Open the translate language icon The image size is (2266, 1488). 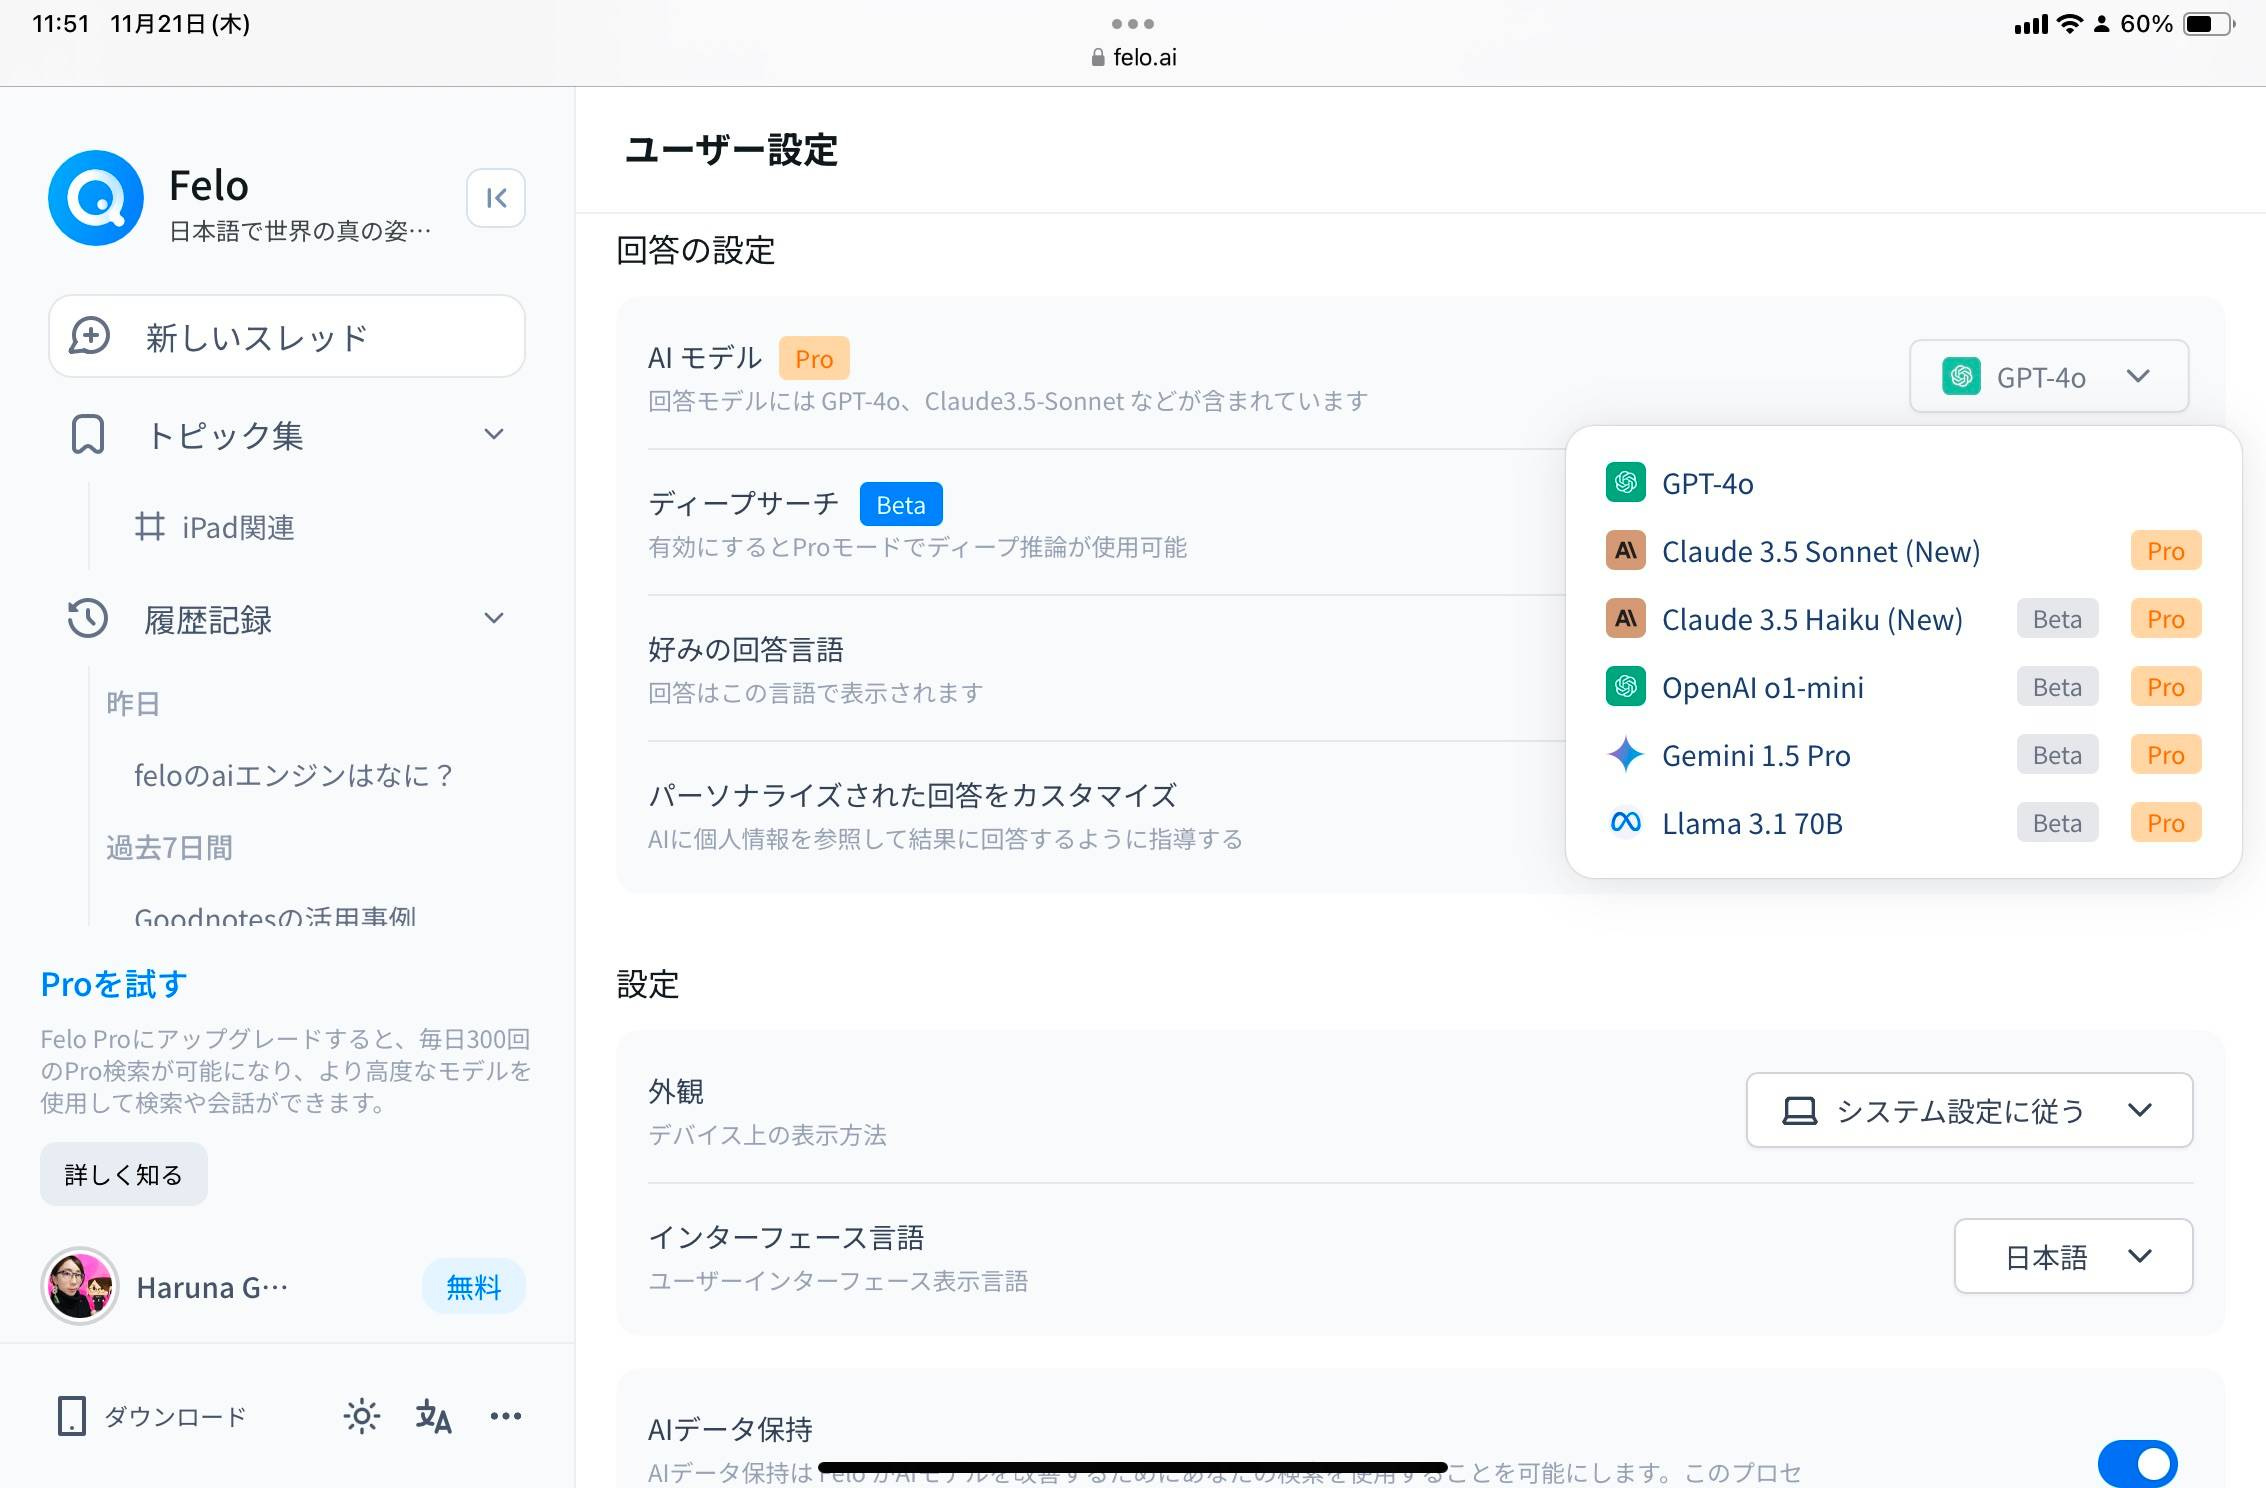(433, 1416)
